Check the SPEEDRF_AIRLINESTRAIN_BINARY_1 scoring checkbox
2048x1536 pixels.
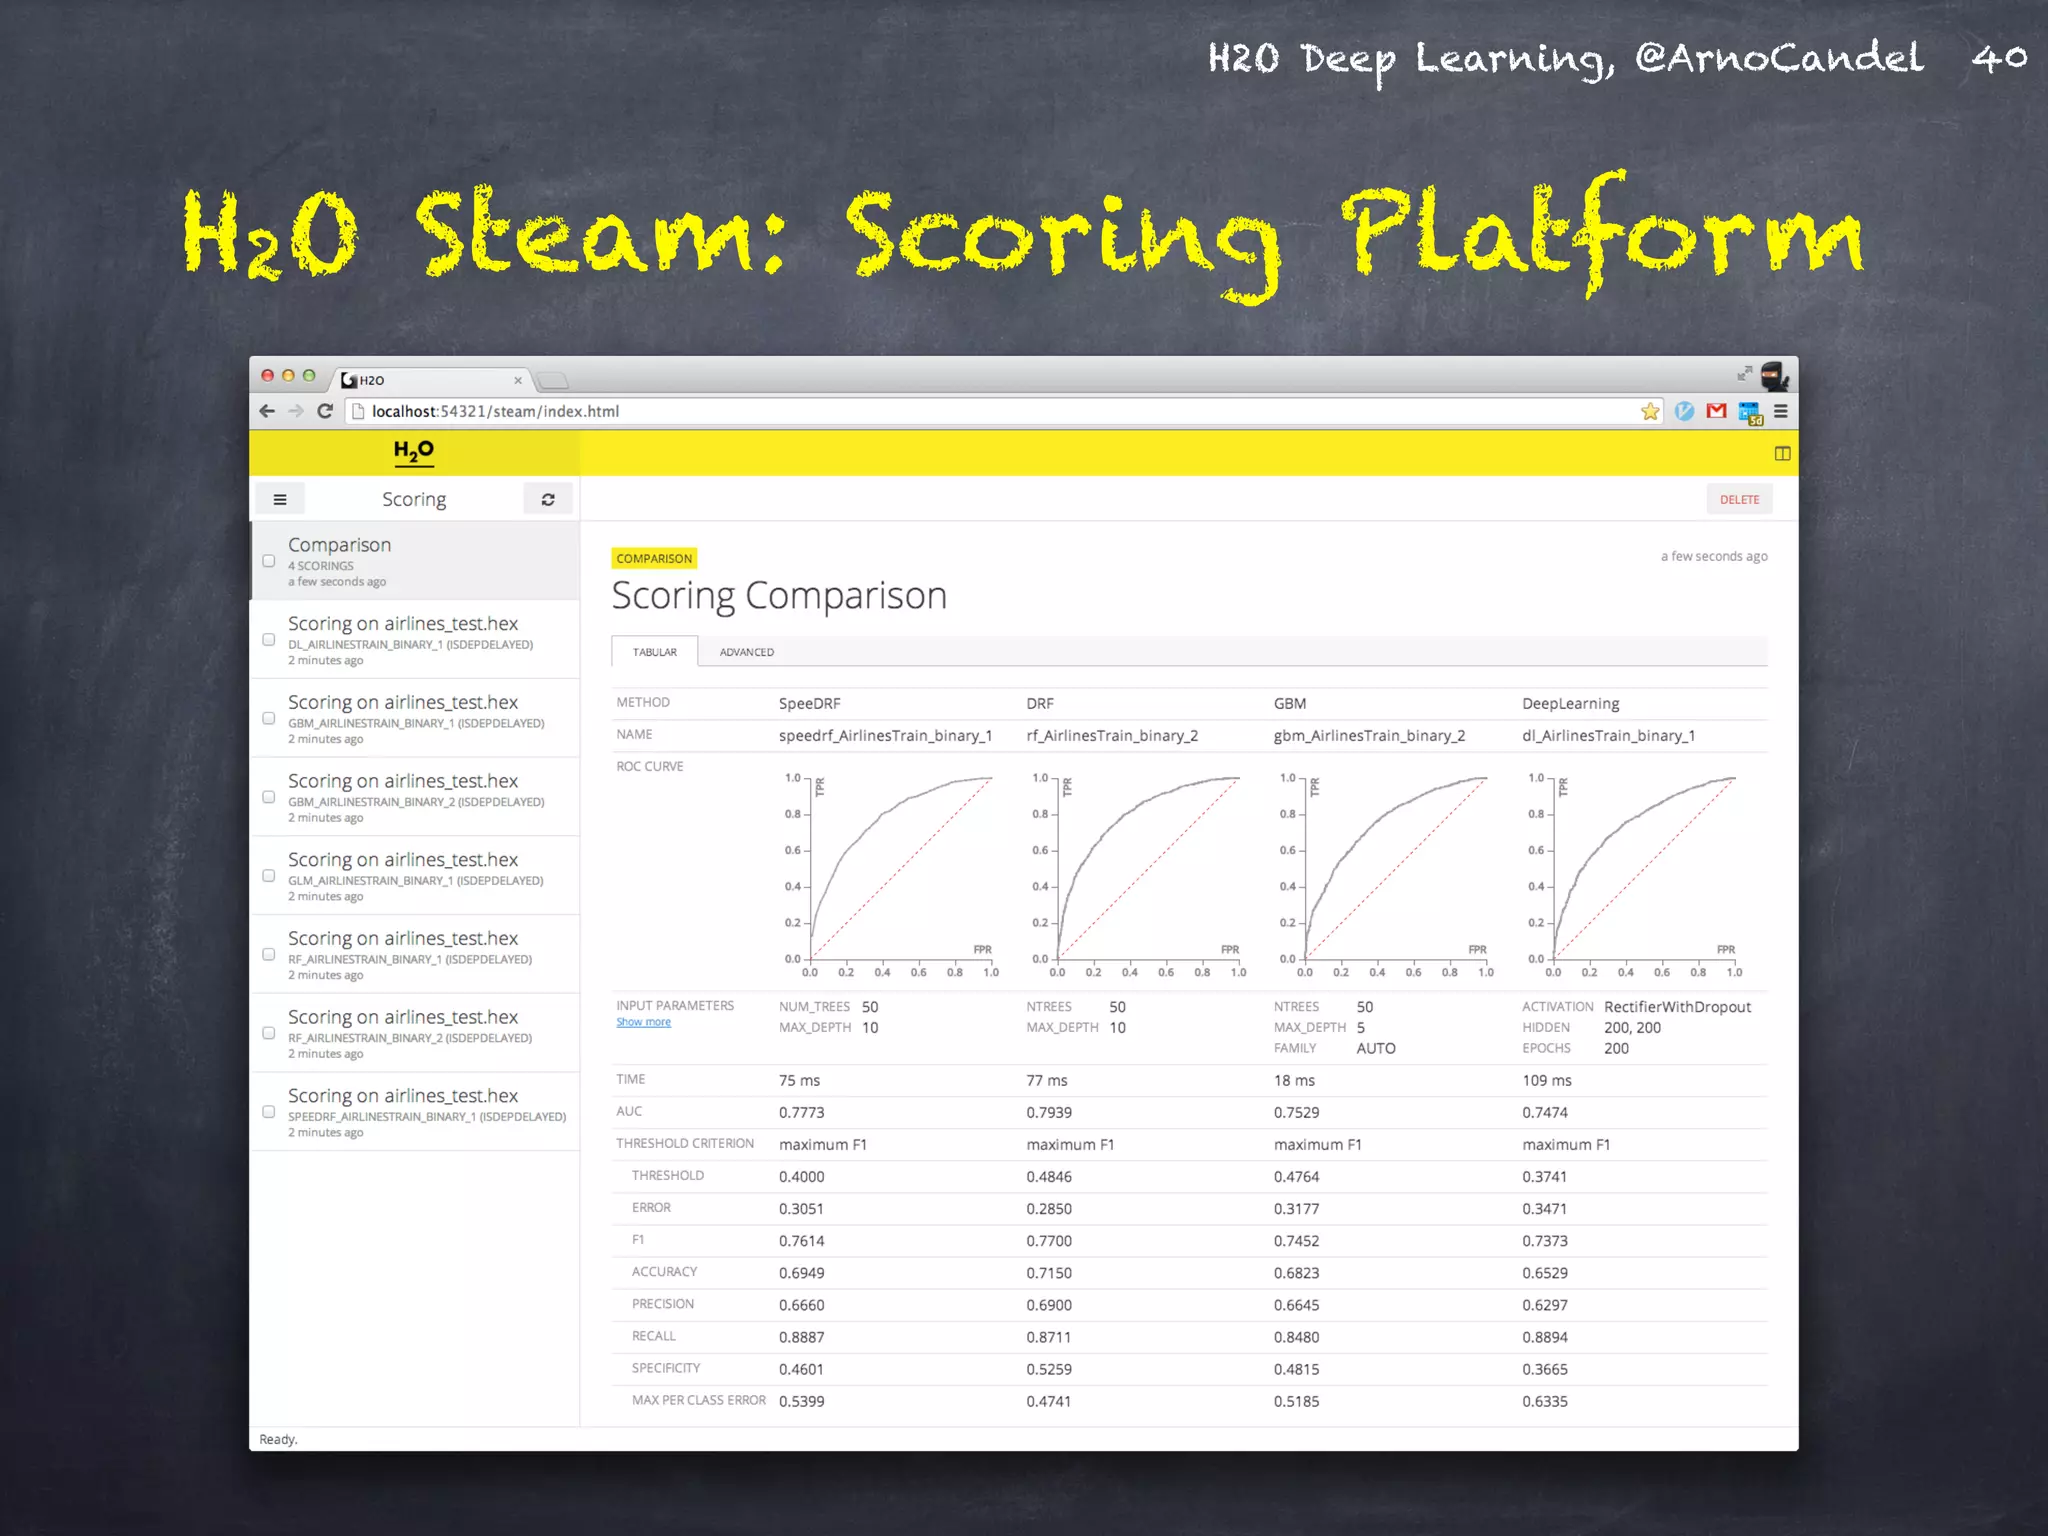[x=268, y=1111]
